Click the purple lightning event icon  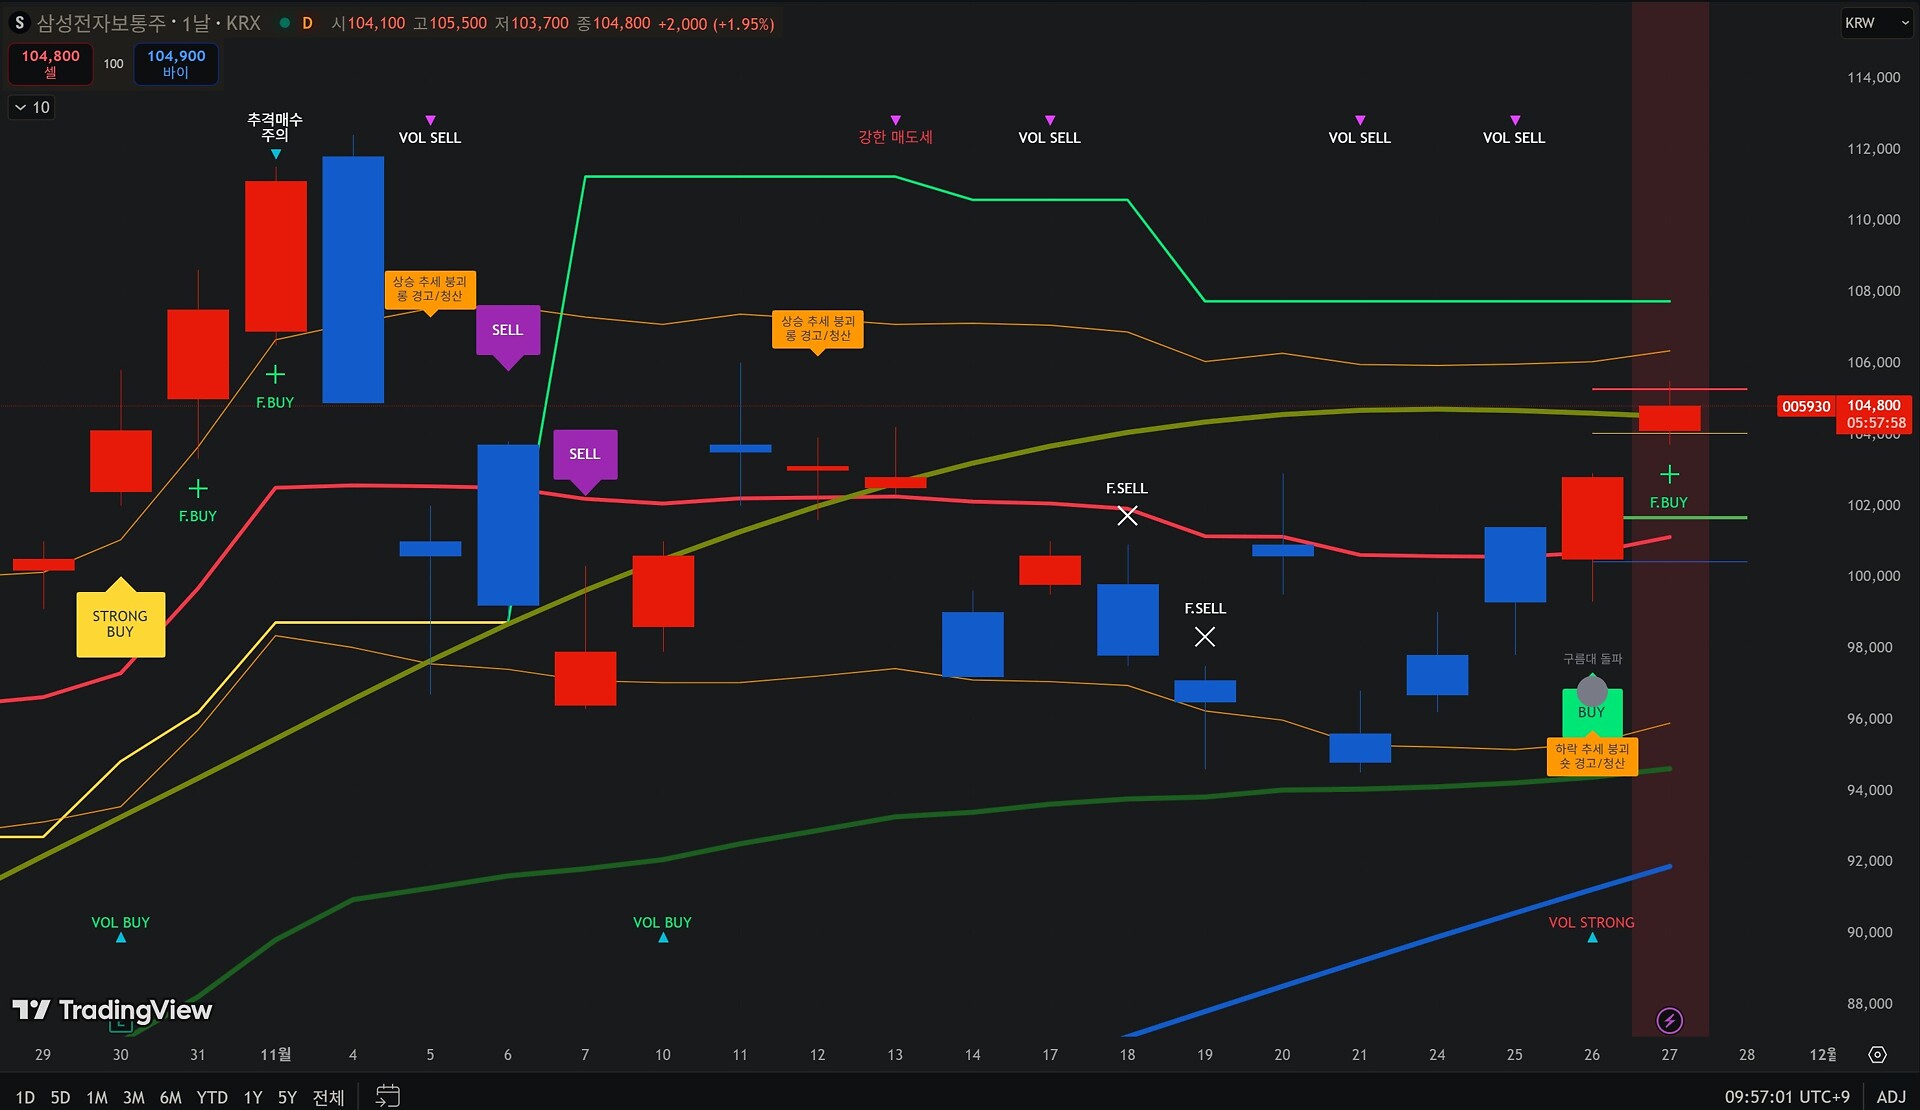click(x=1669, y=1020)
